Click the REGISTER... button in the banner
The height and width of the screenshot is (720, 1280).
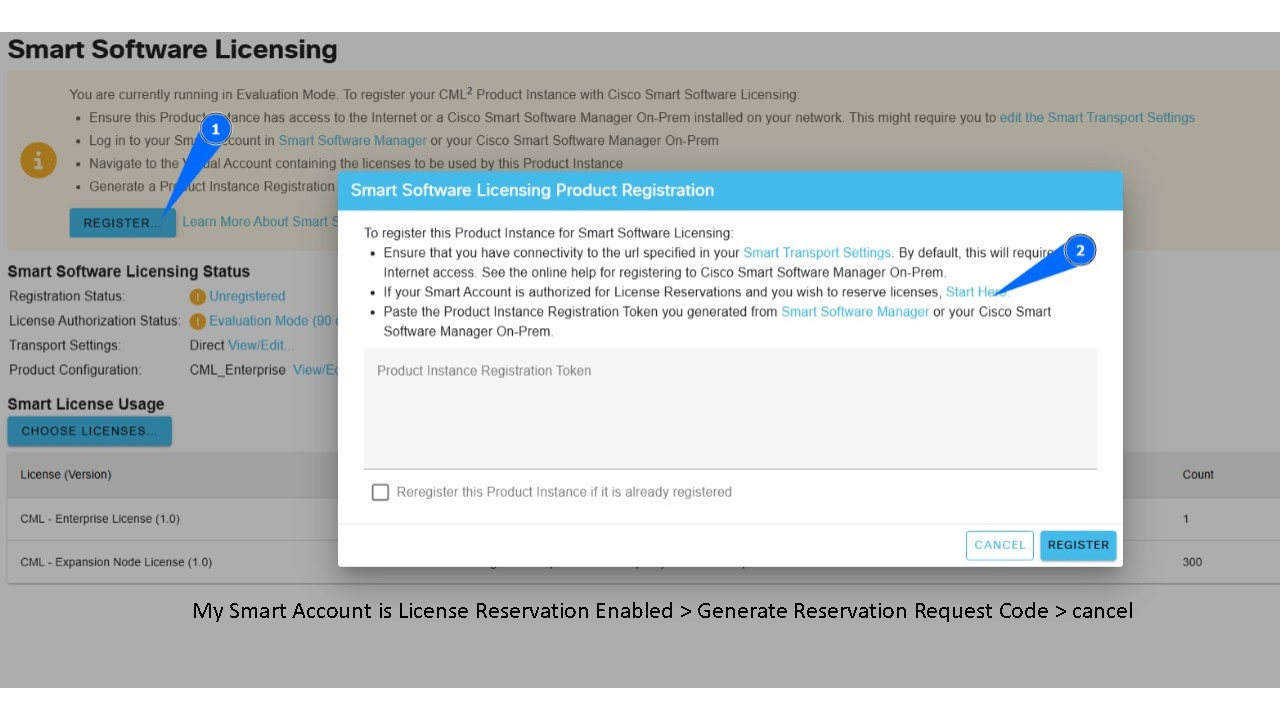(122, 222)
